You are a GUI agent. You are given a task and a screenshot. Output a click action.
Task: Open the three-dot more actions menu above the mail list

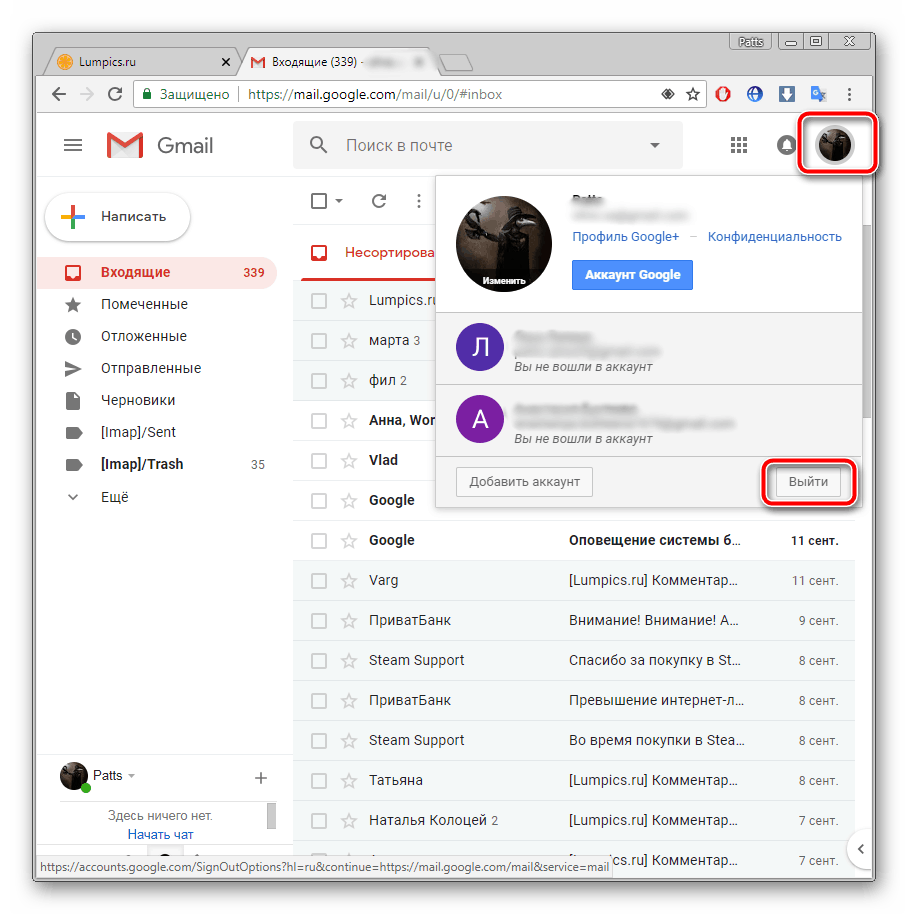(x=418, y=201)
